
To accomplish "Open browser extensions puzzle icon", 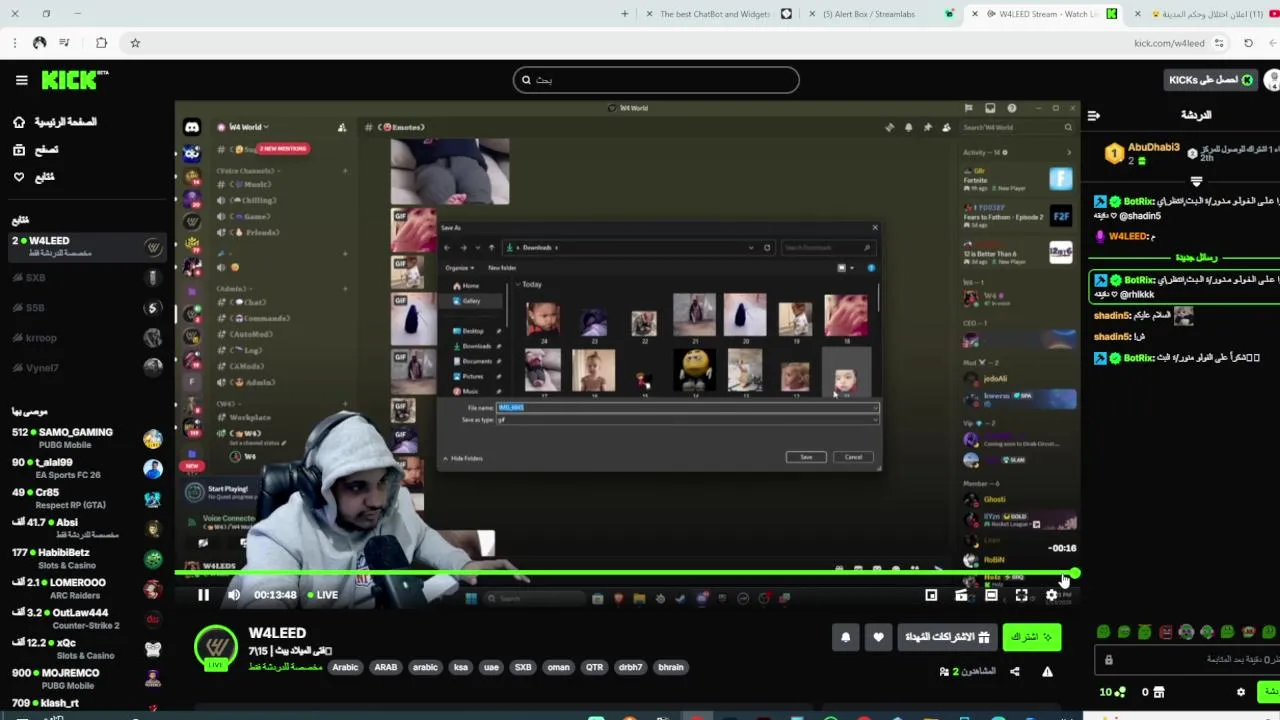I will pos(101,43).
